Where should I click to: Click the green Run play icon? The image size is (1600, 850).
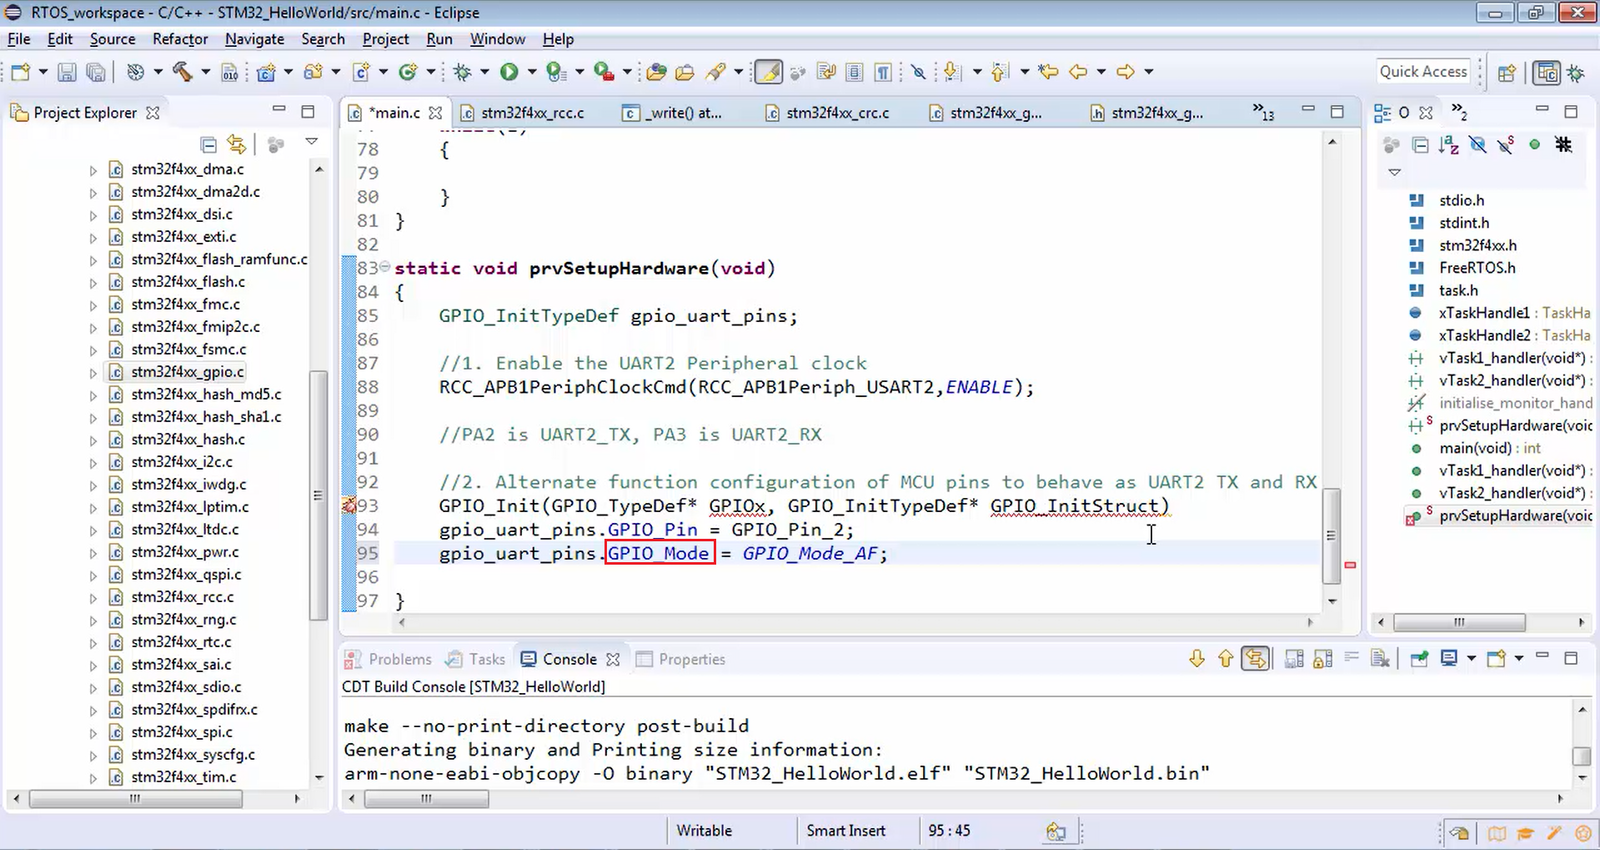click(x=509, y=72)
